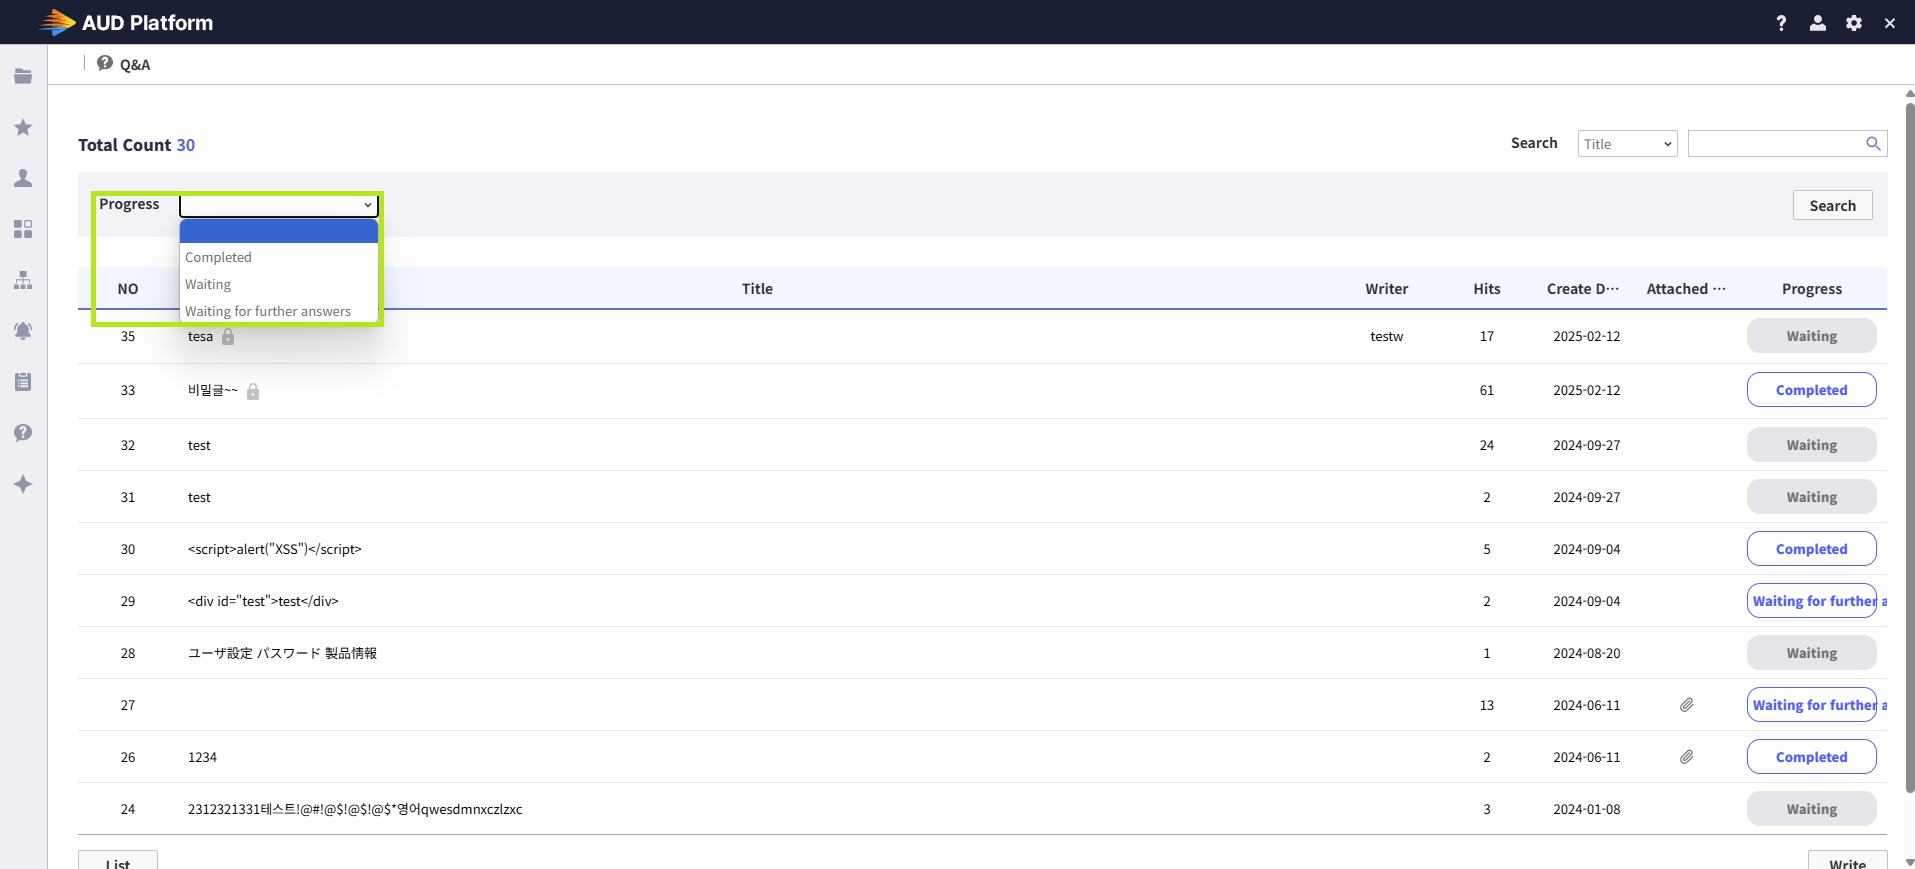
Task: Open the post titled 1234
Action: coord(202,757)
